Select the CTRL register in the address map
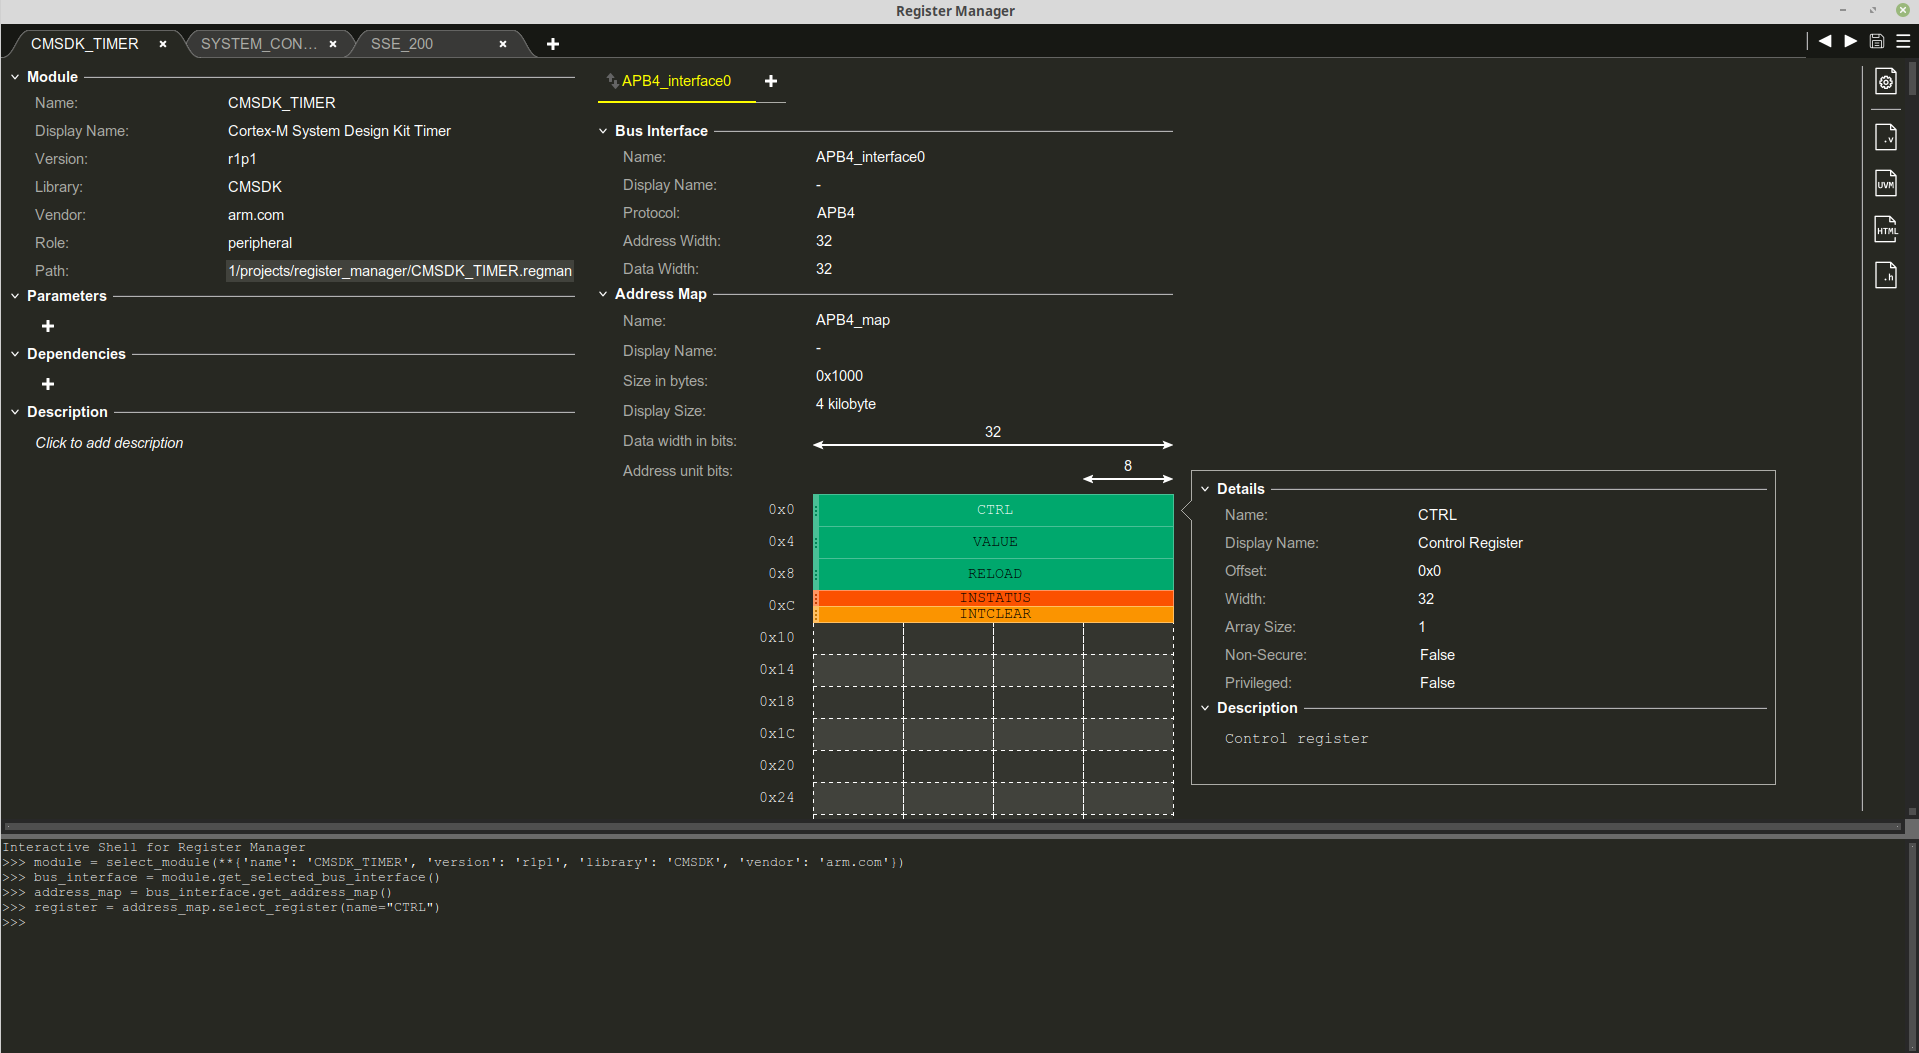 point(994,510)
